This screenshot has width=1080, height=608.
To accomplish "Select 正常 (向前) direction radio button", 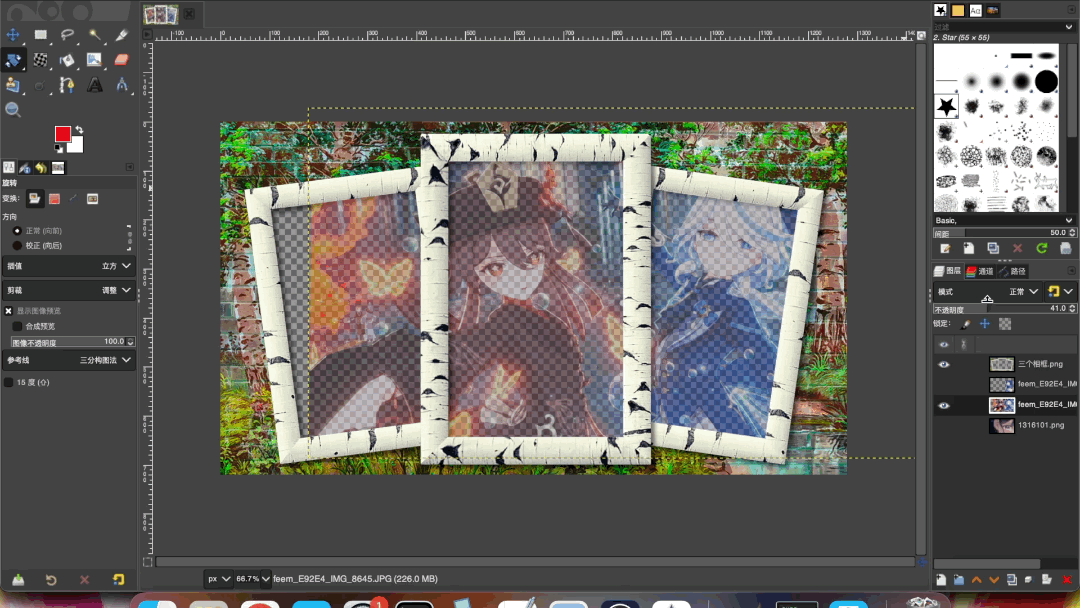I will pyautogui.click(x=17, y=231).
